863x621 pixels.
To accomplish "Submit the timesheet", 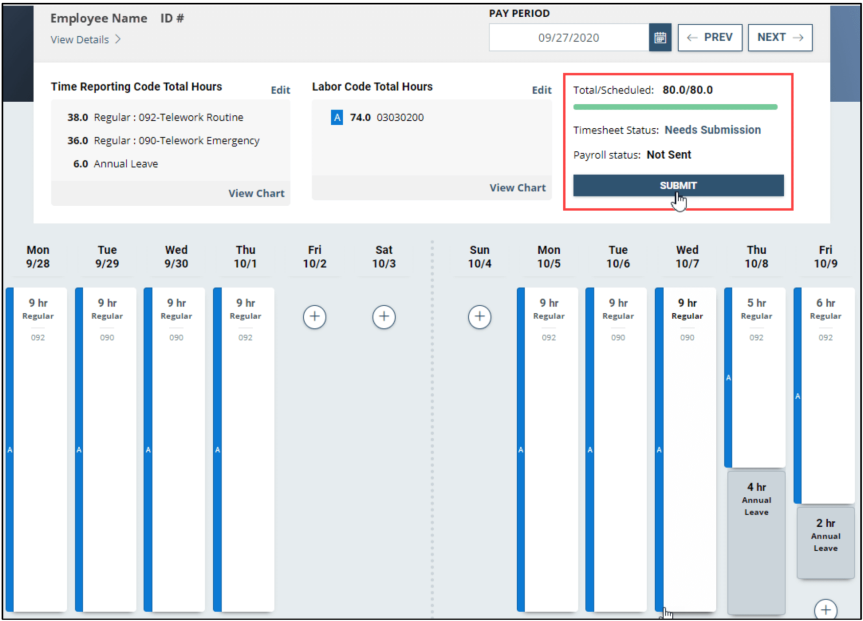I will [678, 186].
